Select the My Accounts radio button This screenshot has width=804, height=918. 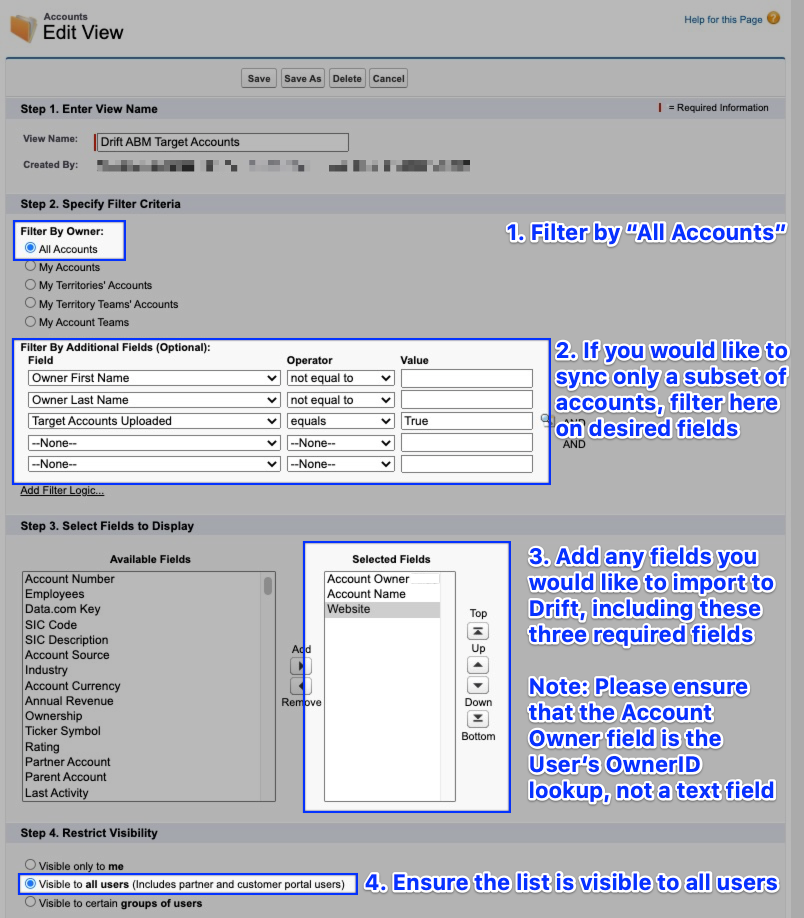click(x=30, y=266)
